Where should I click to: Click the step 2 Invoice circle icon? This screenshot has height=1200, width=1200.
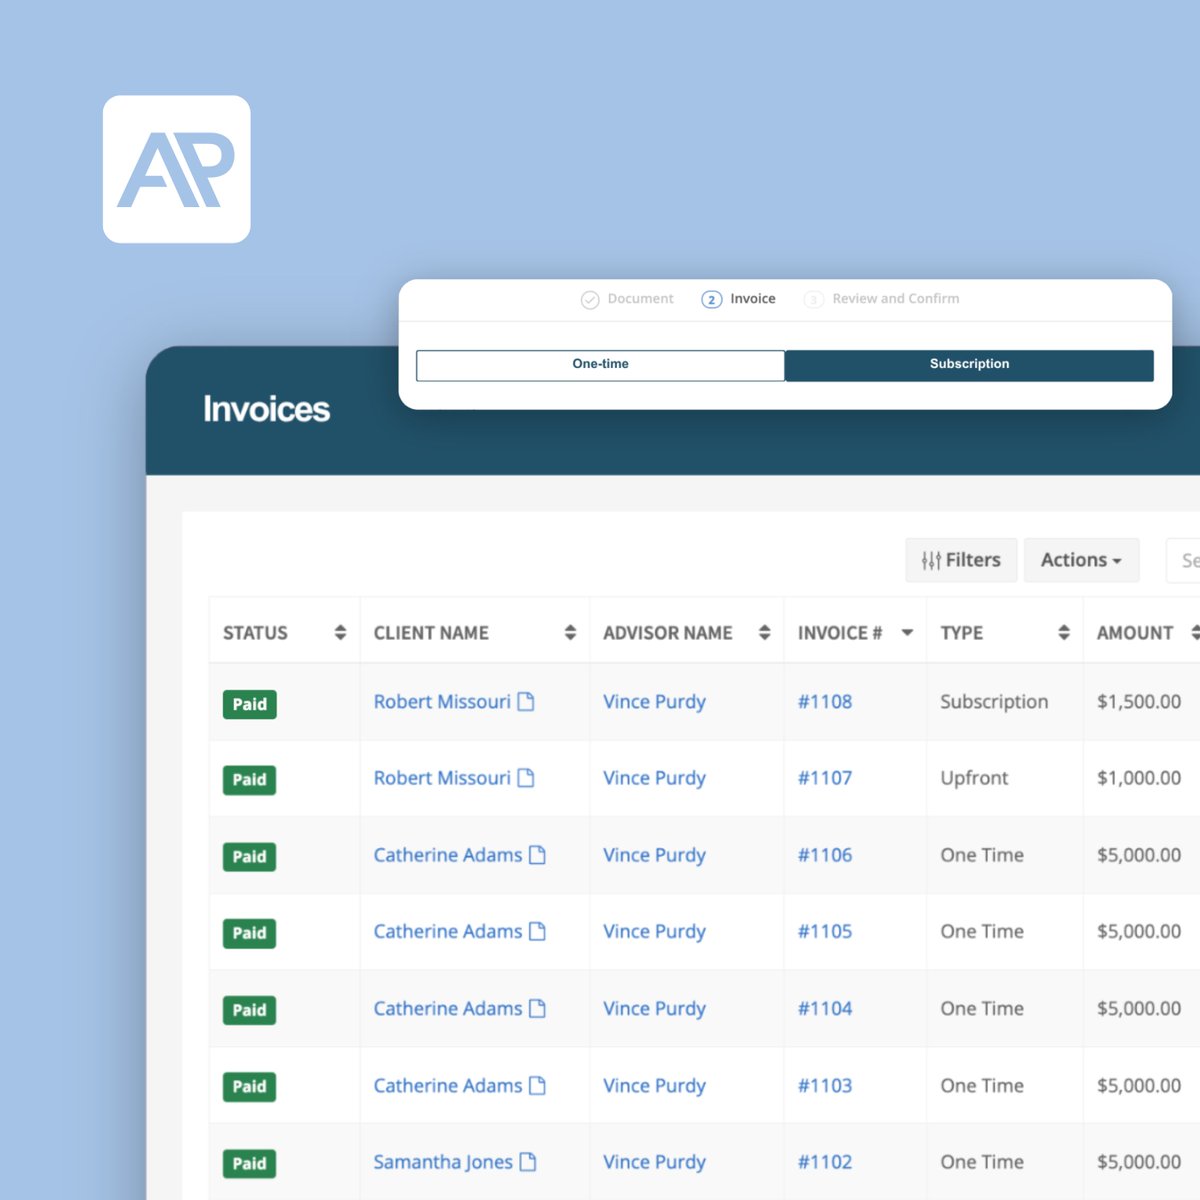point(711,299)
